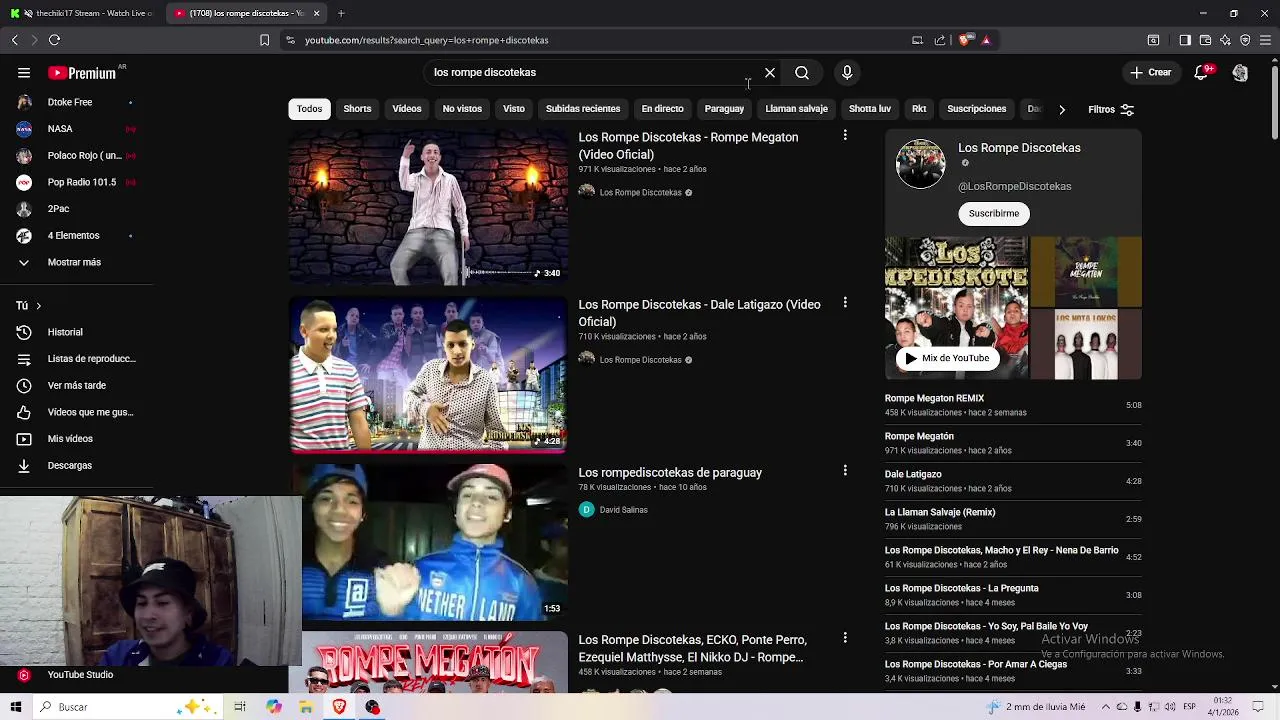This screenshot has width=1280, height=720.
Task: Open the account avatar menu
Action: (1240, 73)
